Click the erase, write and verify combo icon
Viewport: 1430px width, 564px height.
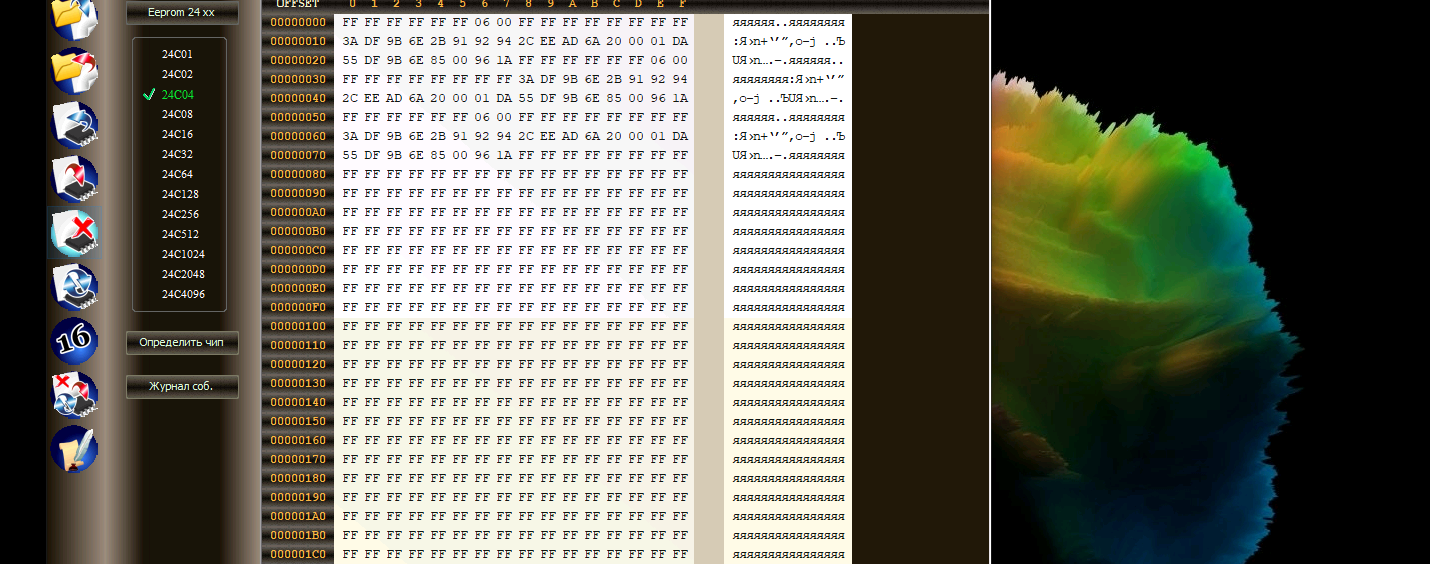point(74,394)
